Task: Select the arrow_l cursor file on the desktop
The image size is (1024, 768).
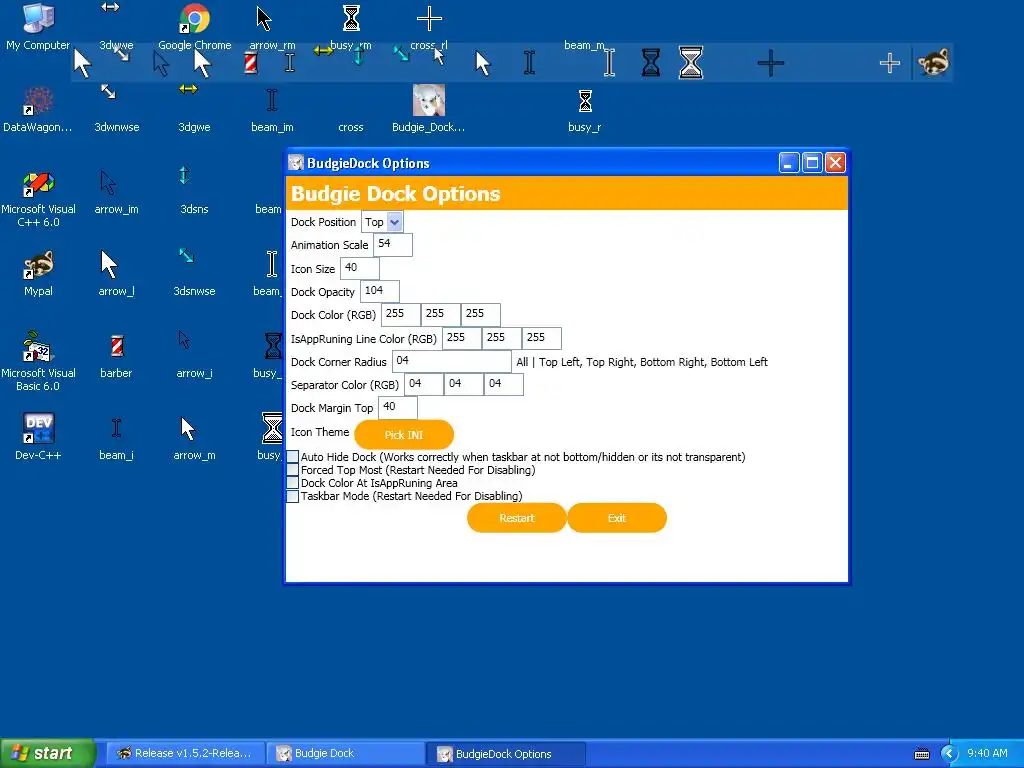Action: pos(116,274)
